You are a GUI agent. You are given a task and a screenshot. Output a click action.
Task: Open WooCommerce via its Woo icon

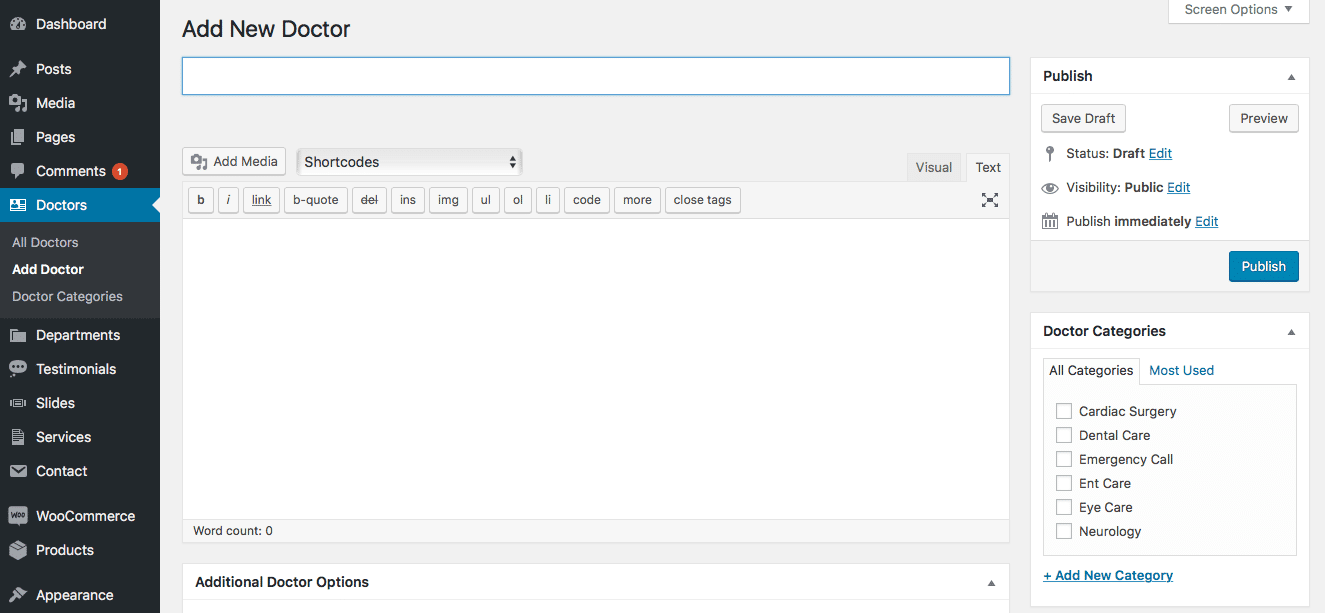18,516
